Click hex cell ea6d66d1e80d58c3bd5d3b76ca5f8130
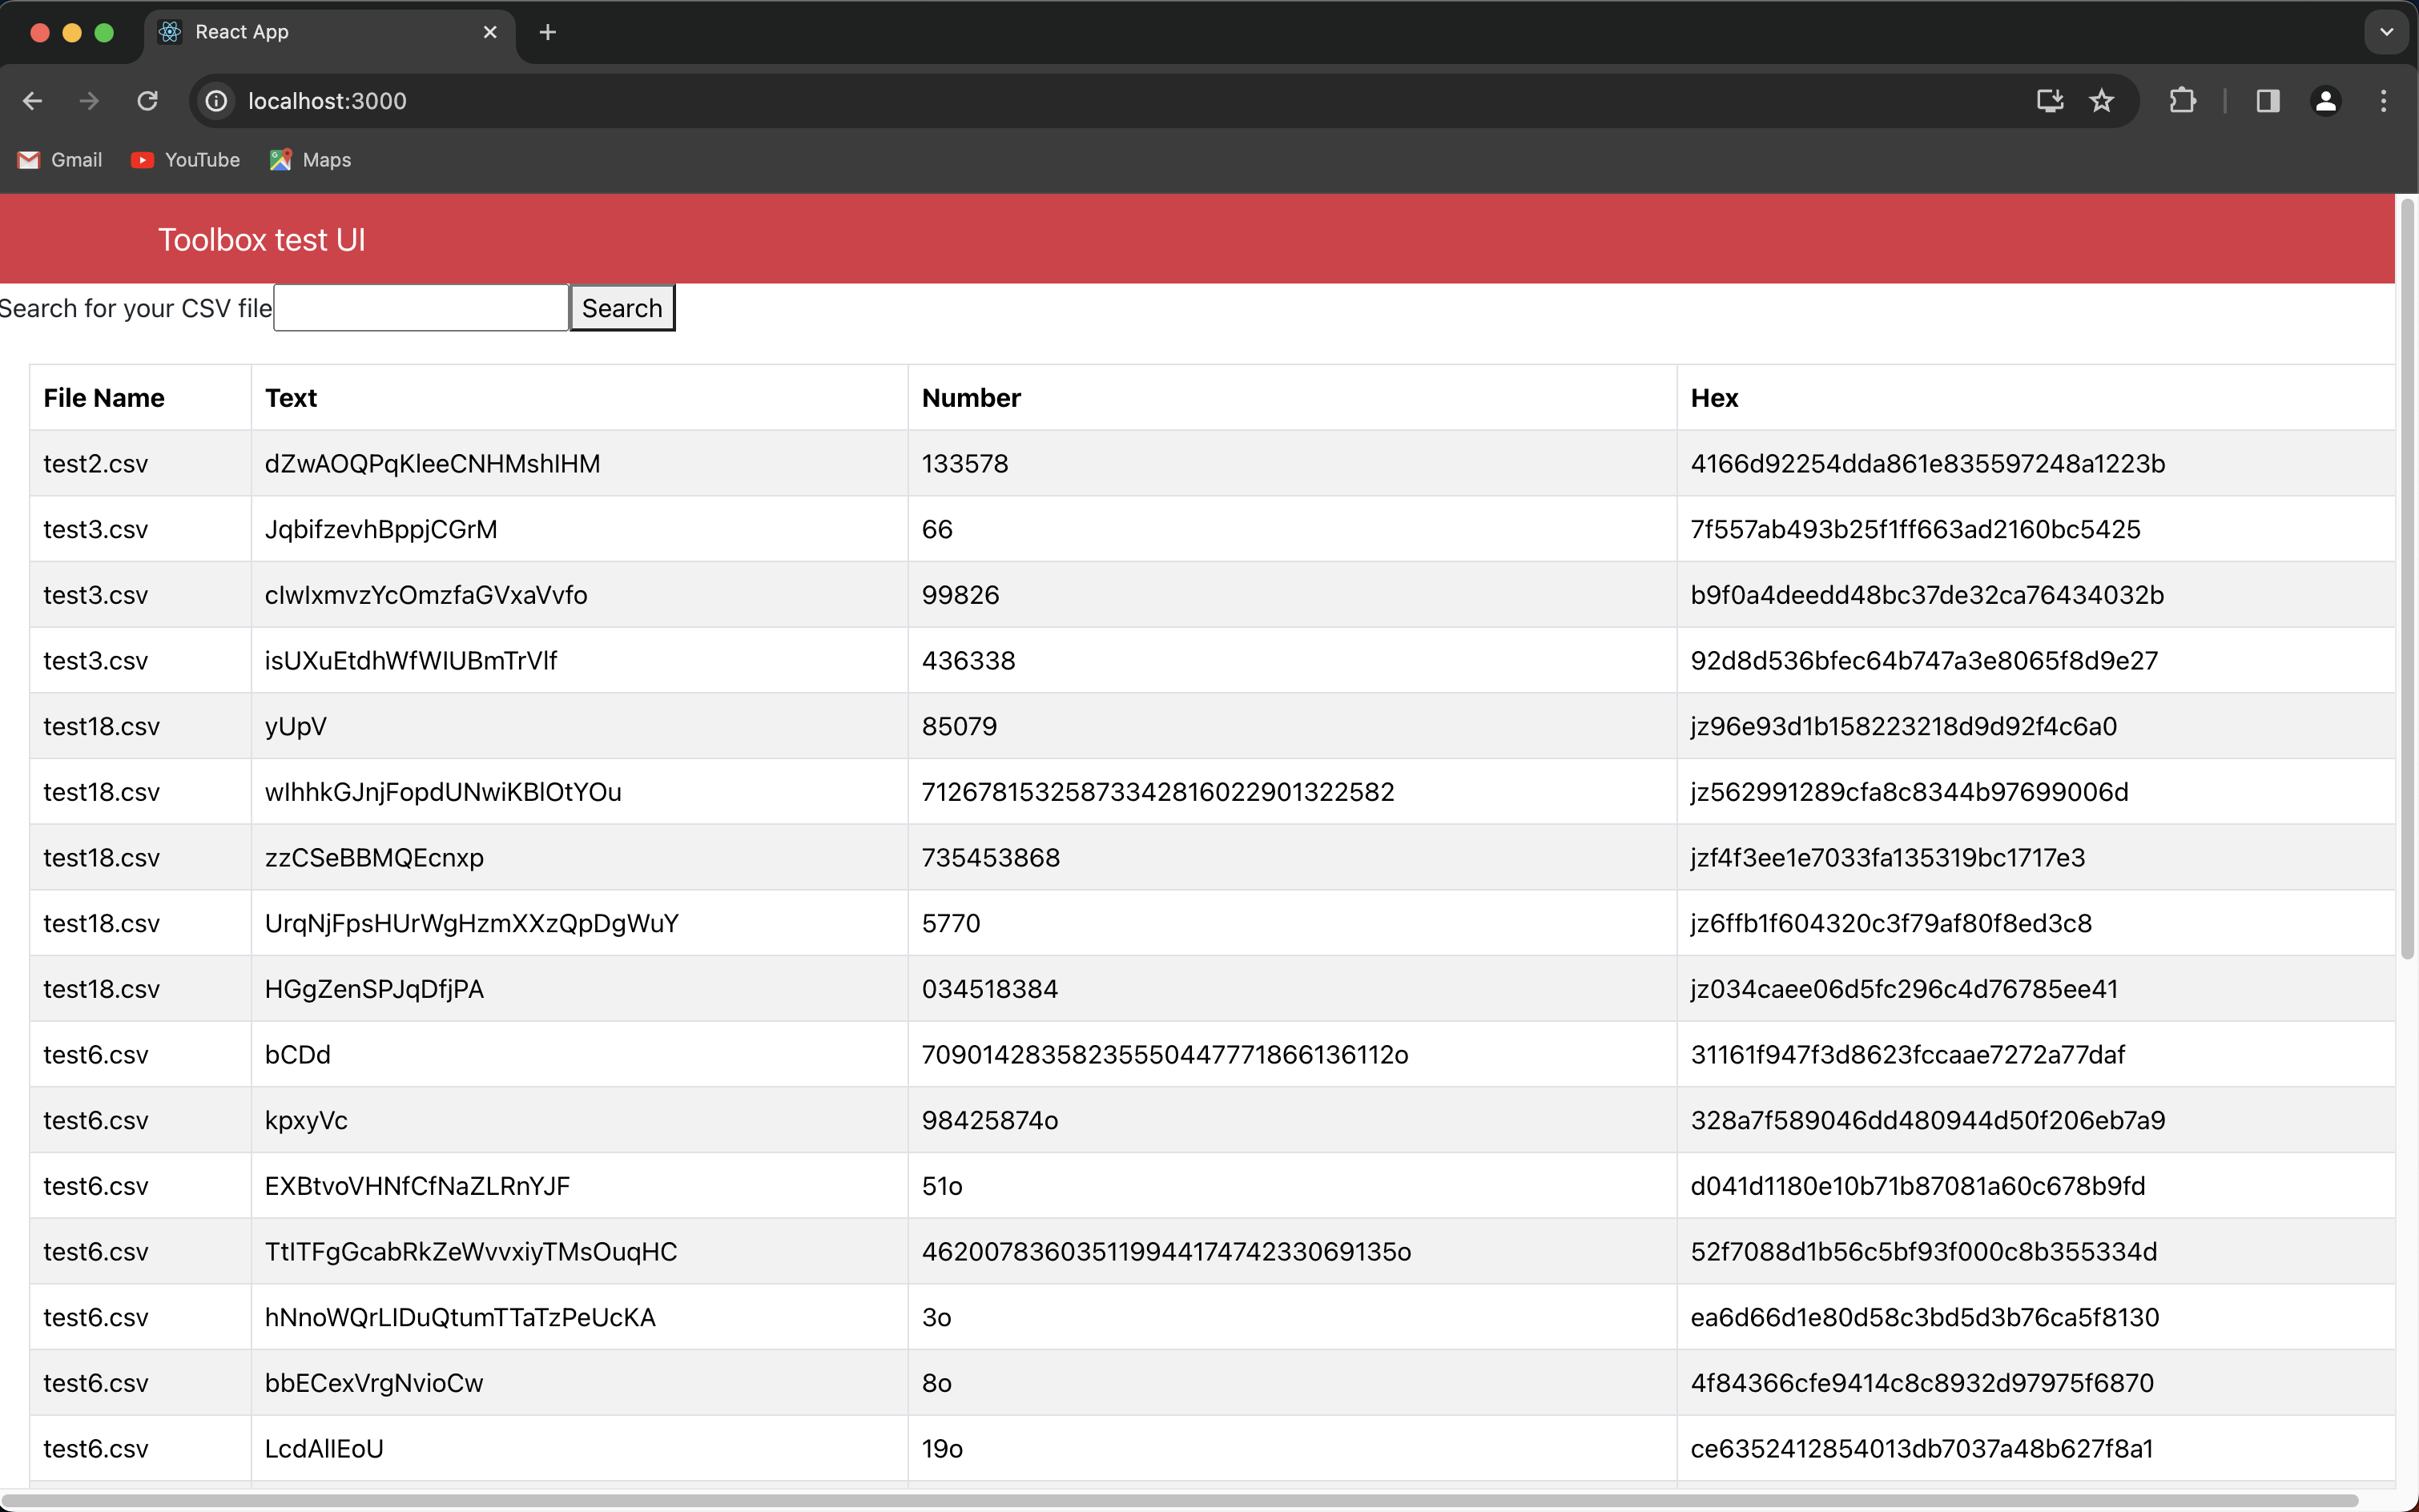The width and height of the screenshot is (2419, 1512). pos(2035,1317)
